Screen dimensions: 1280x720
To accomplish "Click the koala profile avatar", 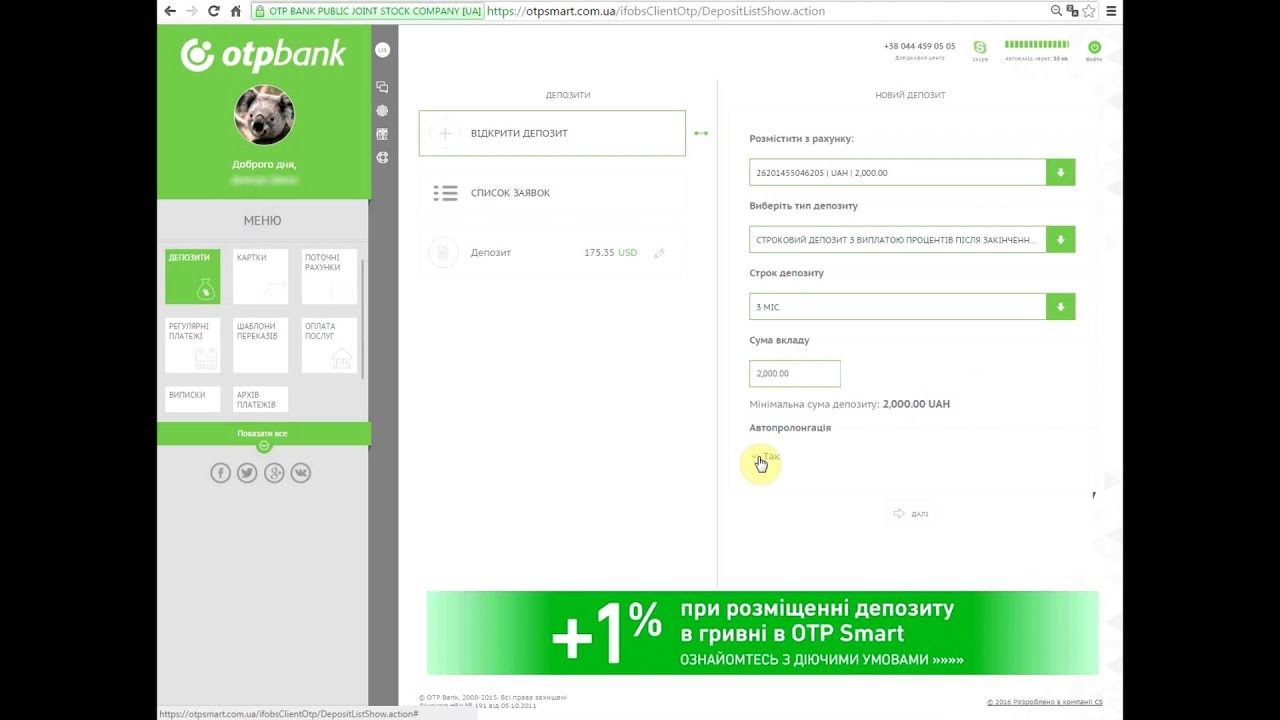I will pyautogui.click(x=264, y=115).
